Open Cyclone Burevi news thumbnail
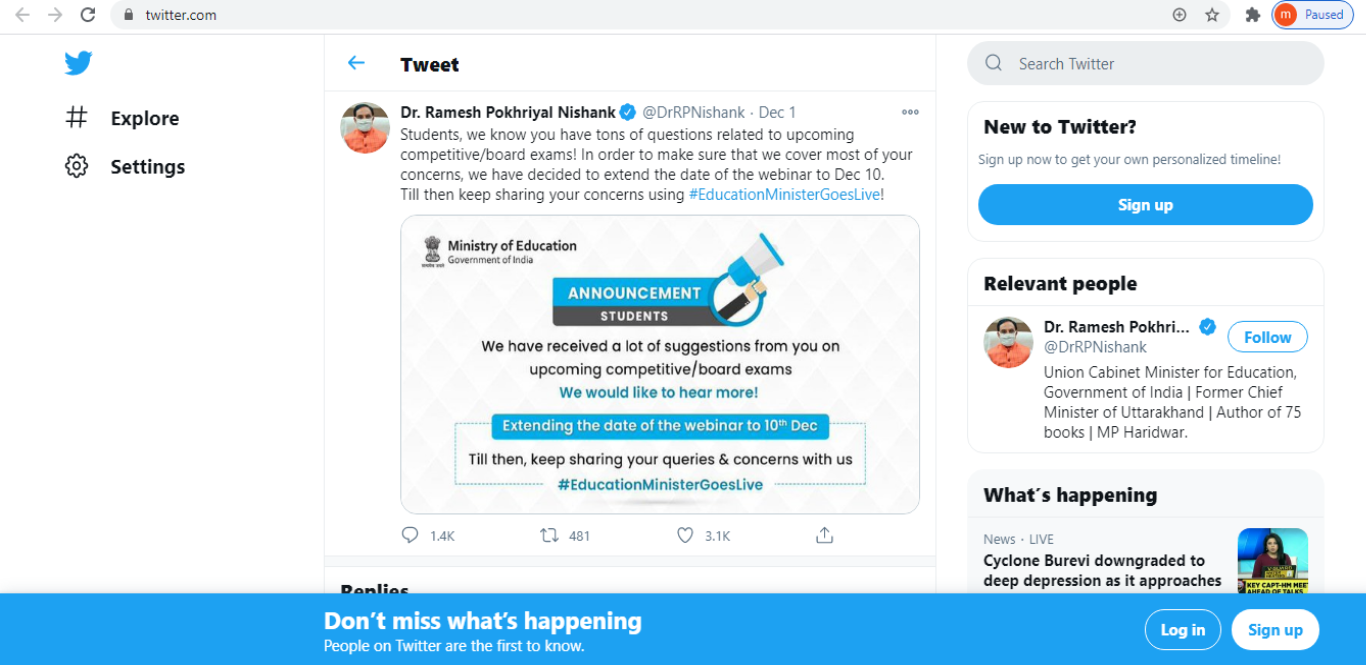 pos(1272,561)
